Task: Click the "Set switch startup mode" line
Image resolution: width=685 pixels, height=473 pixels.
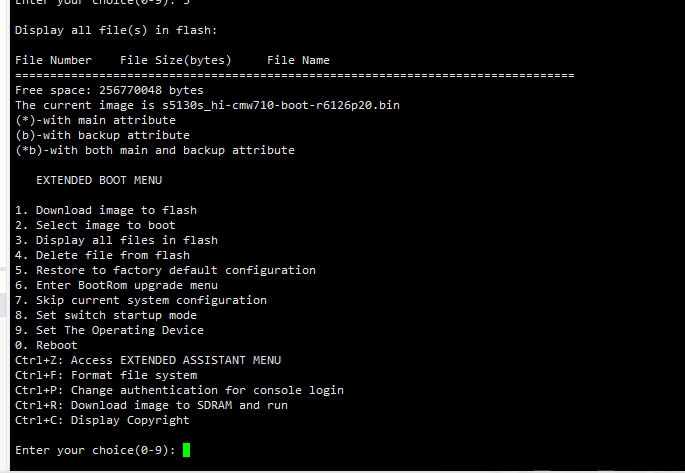Action: click(106, 315)
